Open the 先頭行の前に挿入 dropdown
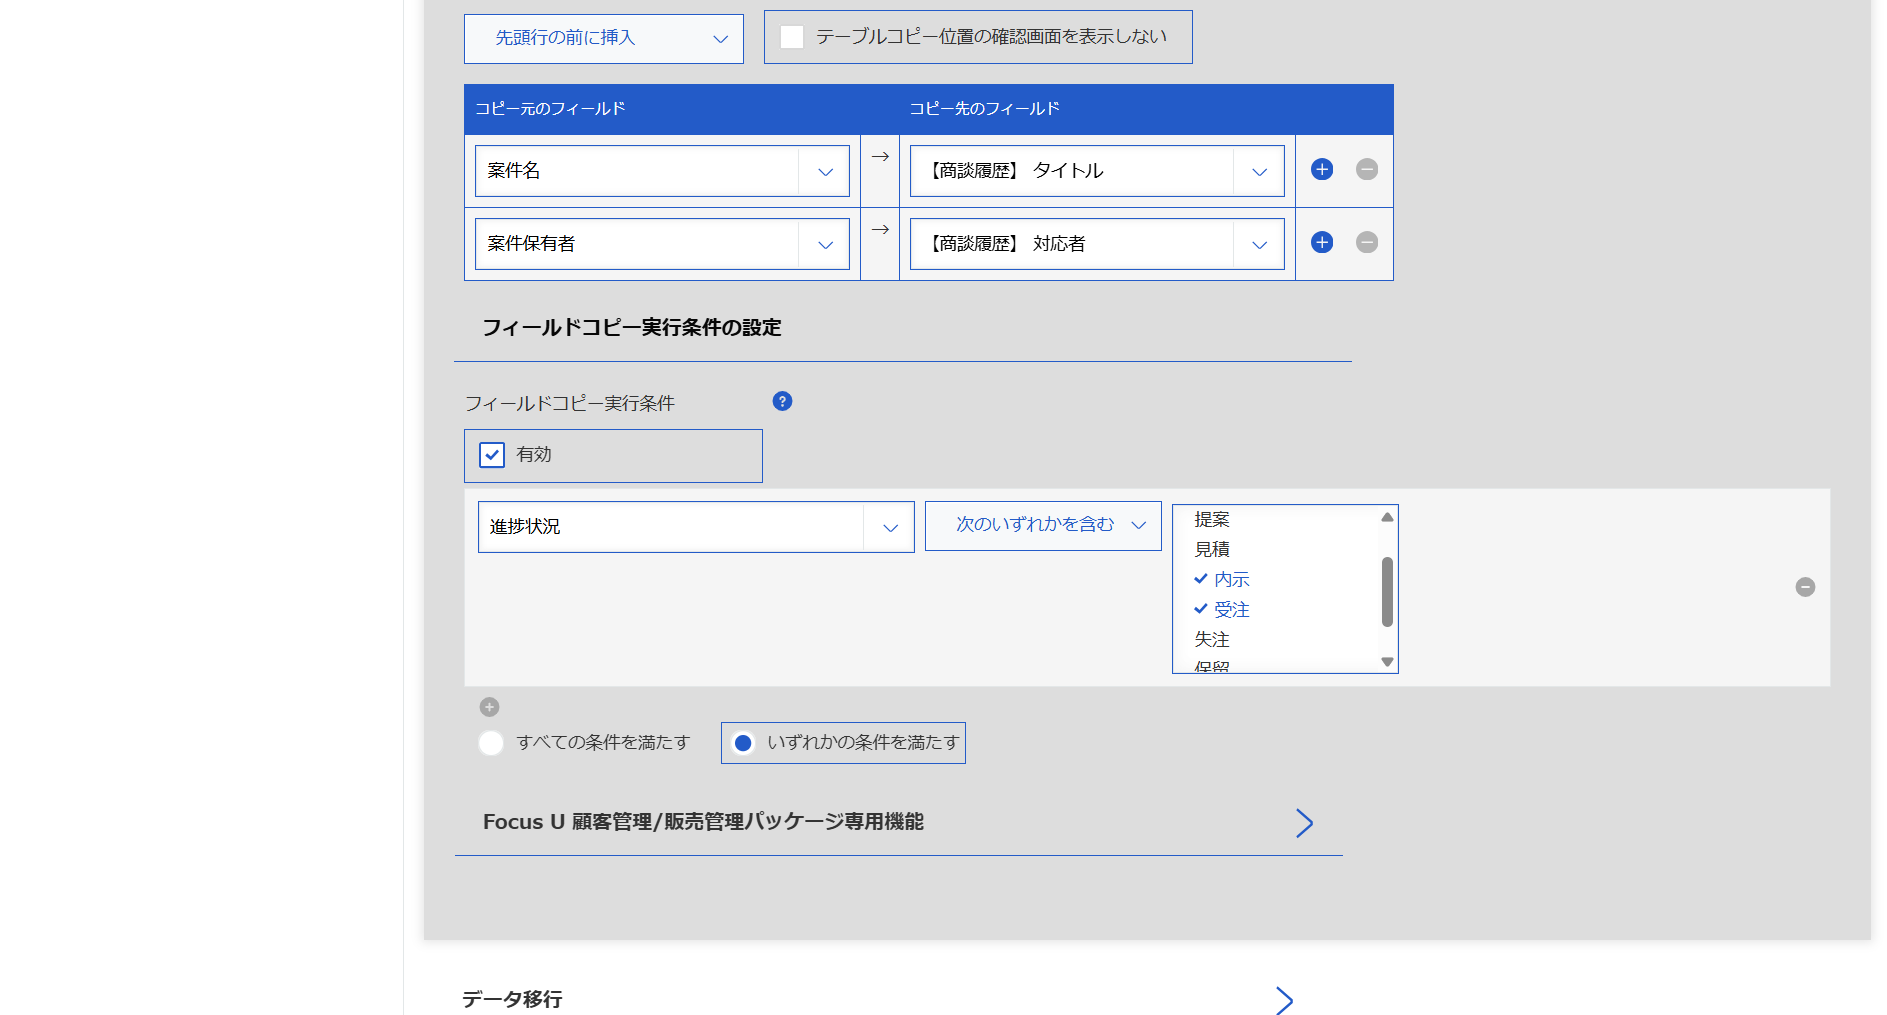 [603, 39]
